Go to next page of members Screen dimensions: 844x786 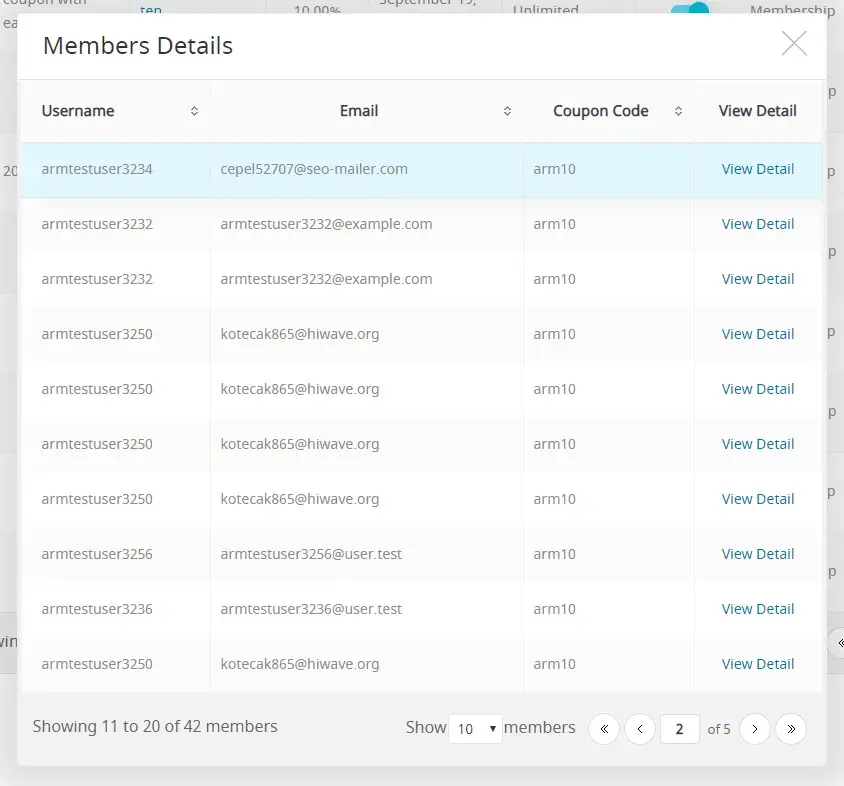pyautogui.click(x=755, y=729)
